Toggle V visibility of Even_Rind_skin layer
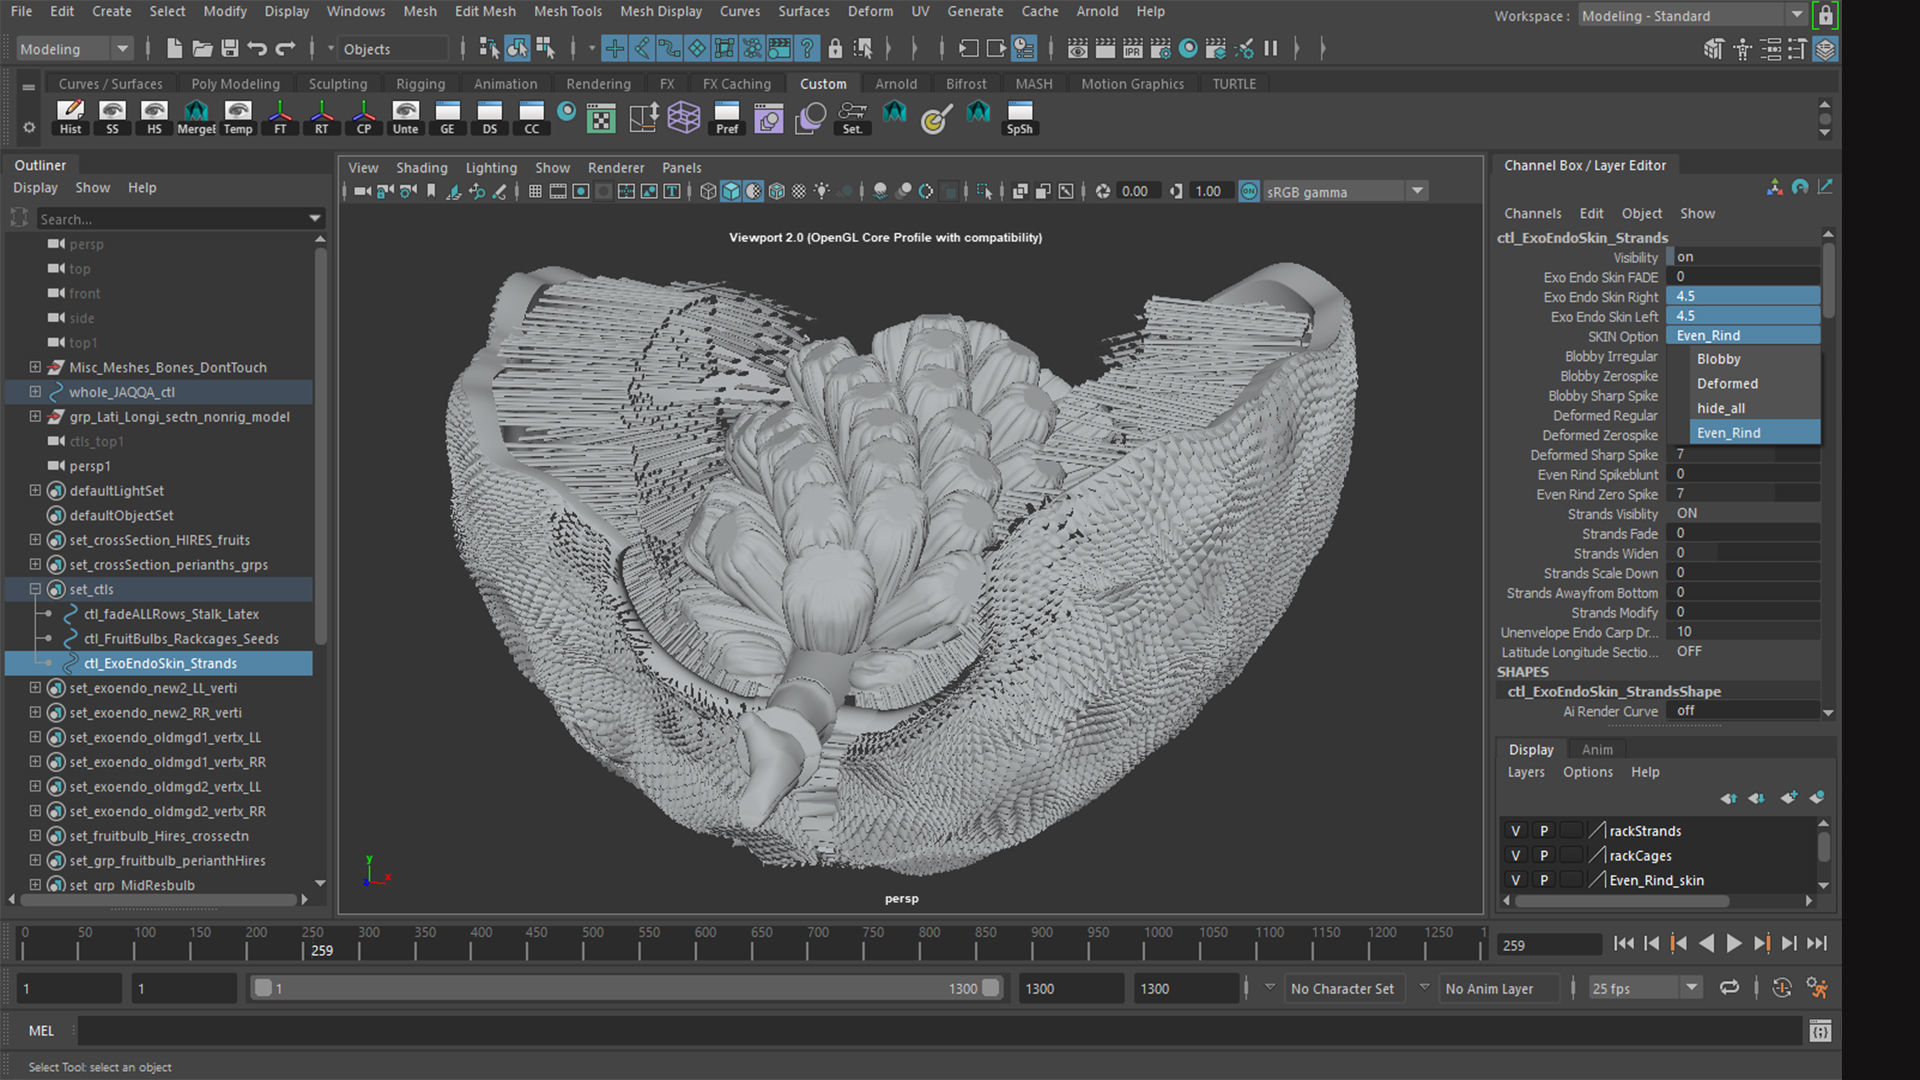Screen dimensions: 1920x1080 point(1515,880)
